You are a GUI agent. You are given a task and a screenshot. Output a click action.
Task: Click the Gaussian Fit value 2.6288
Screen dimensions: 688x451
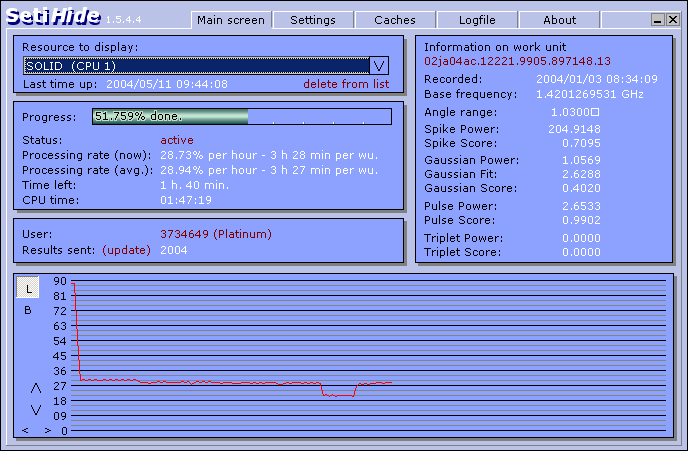coord(581,174)
